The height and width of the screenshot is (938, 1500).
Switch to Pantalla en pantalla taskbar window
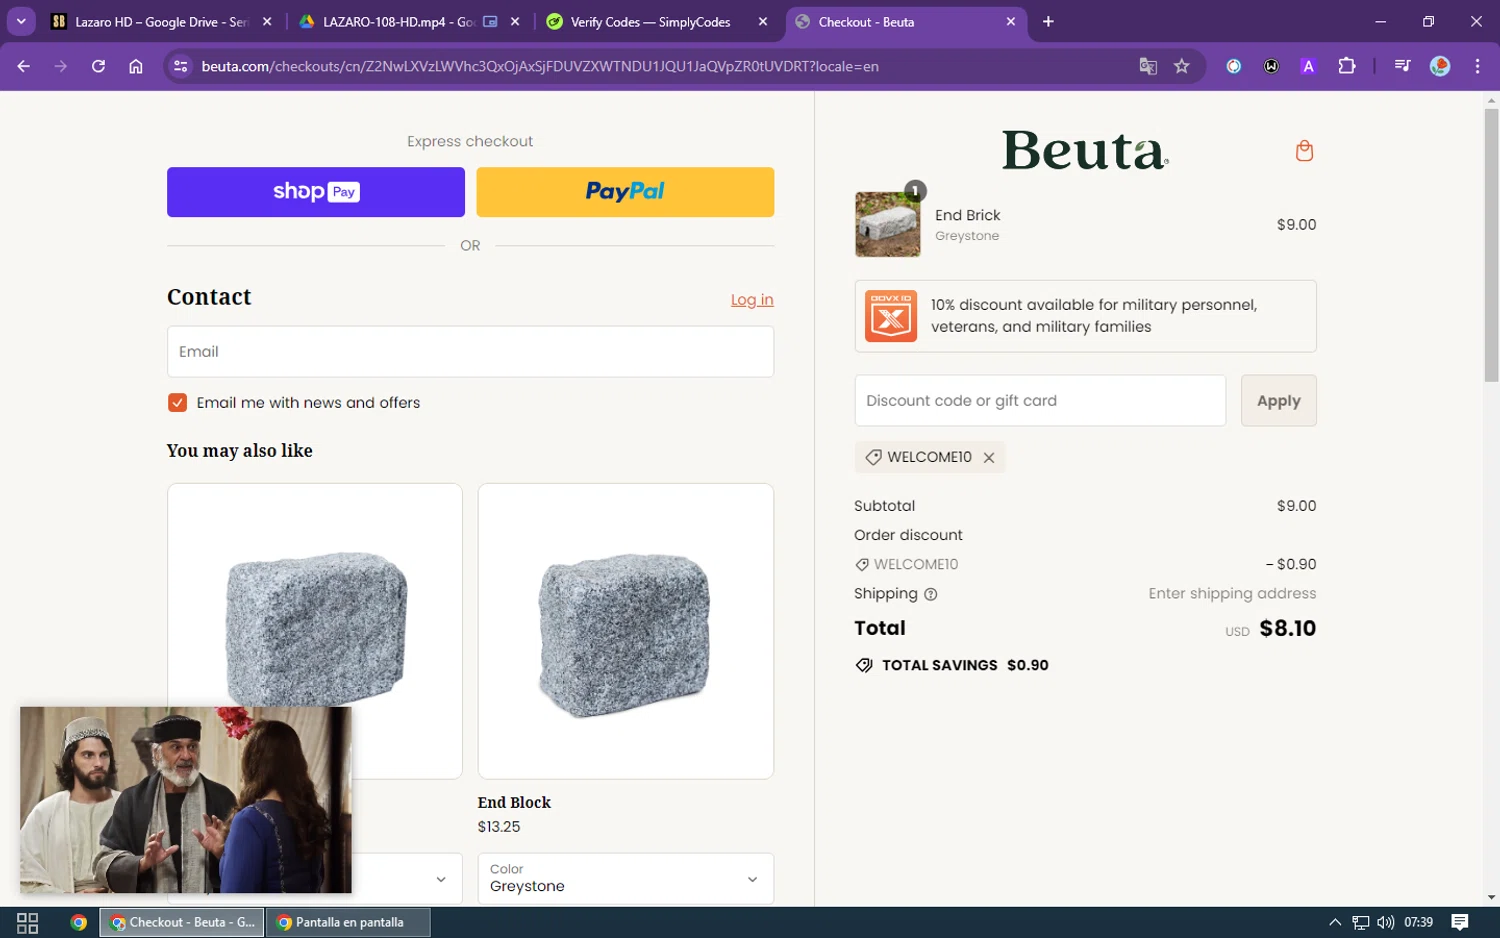(348, 923)
